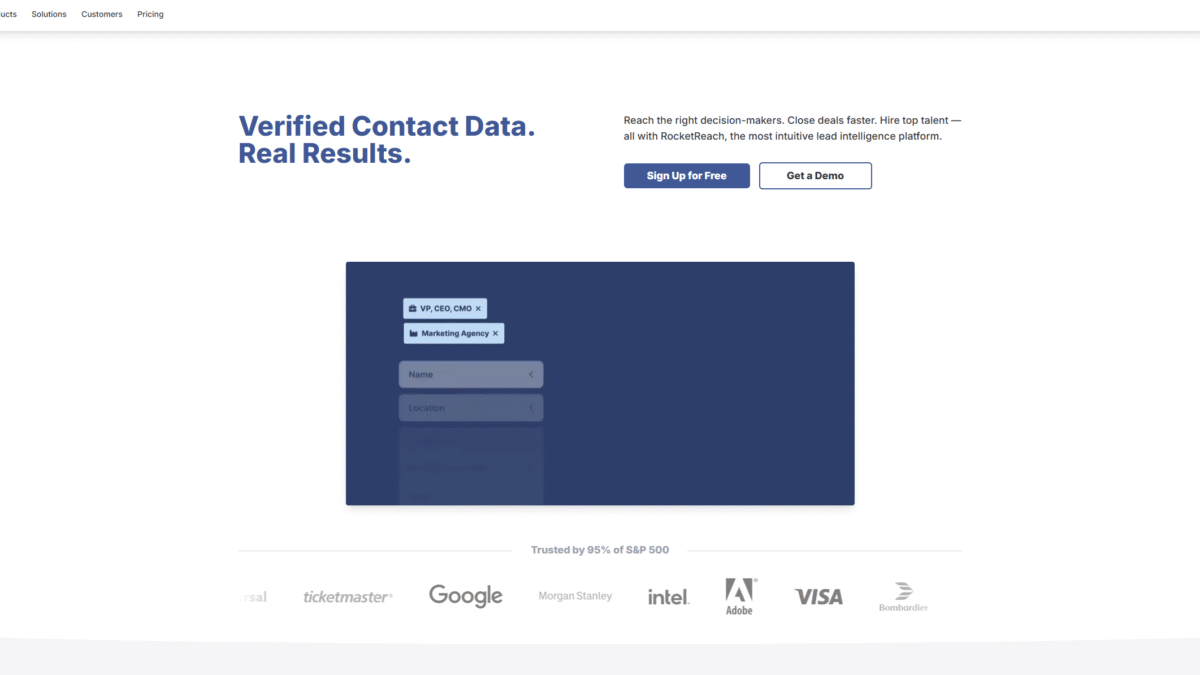Screen dimensions: 1200x675
Task: Click the Bombardier logo
Action: pos(903,597)
